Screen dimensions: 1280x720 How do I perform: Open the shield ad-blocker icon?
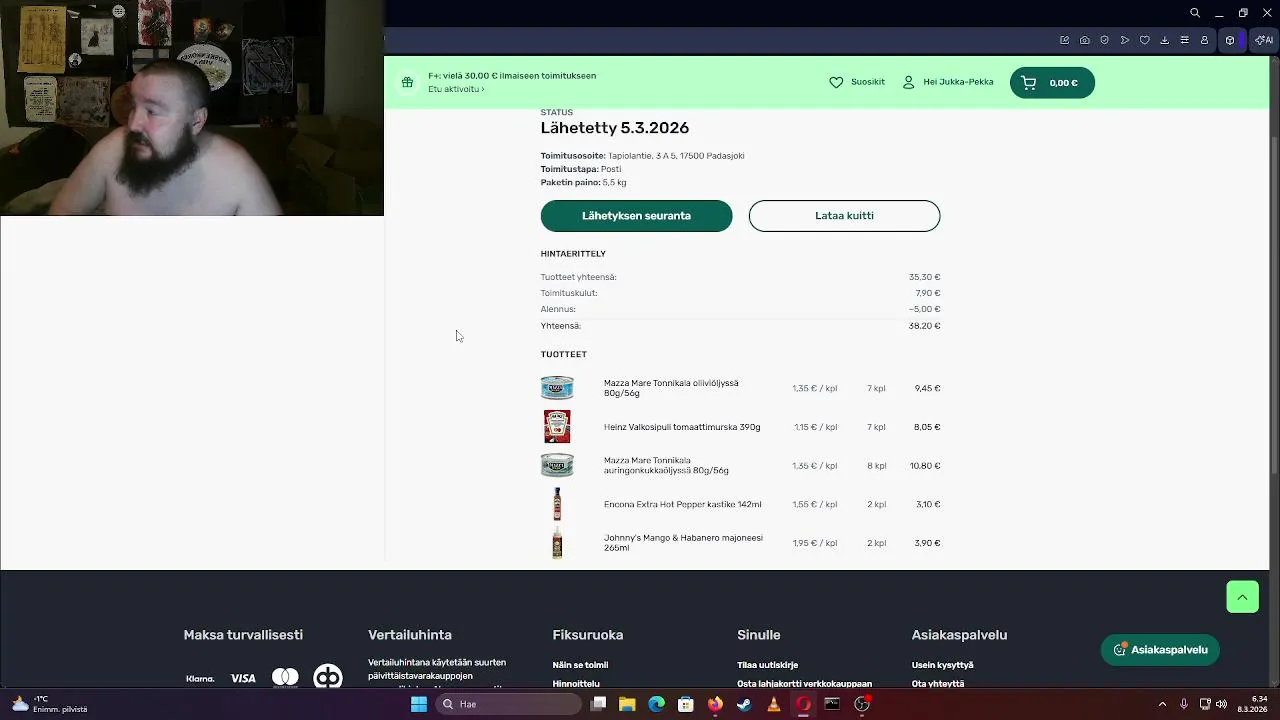1105,40
